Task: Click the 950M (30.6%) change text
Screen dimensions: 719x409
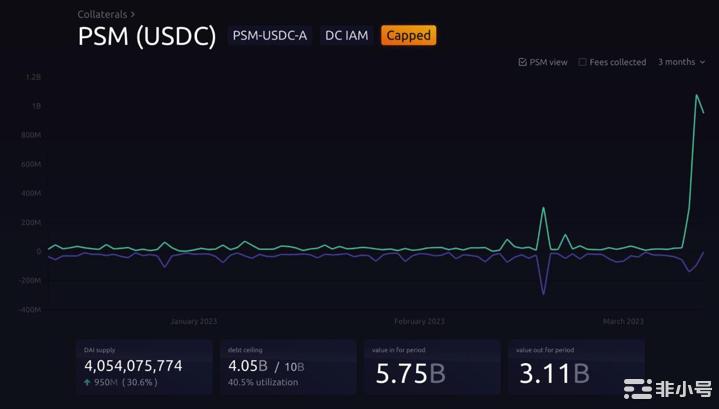Action: coord(126,382)
